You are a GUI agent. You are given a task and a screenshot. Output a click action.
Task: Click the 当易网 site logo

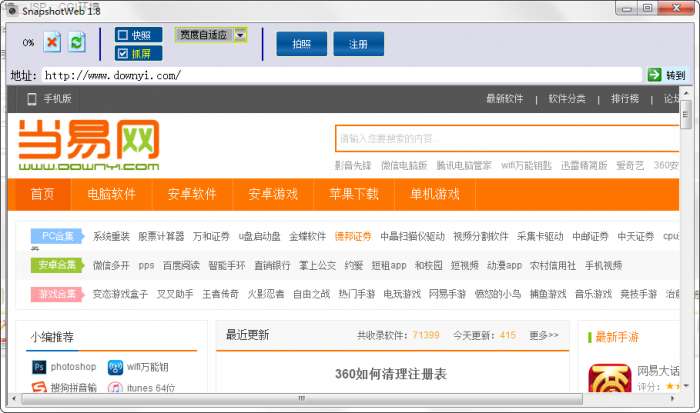(89, 145)
